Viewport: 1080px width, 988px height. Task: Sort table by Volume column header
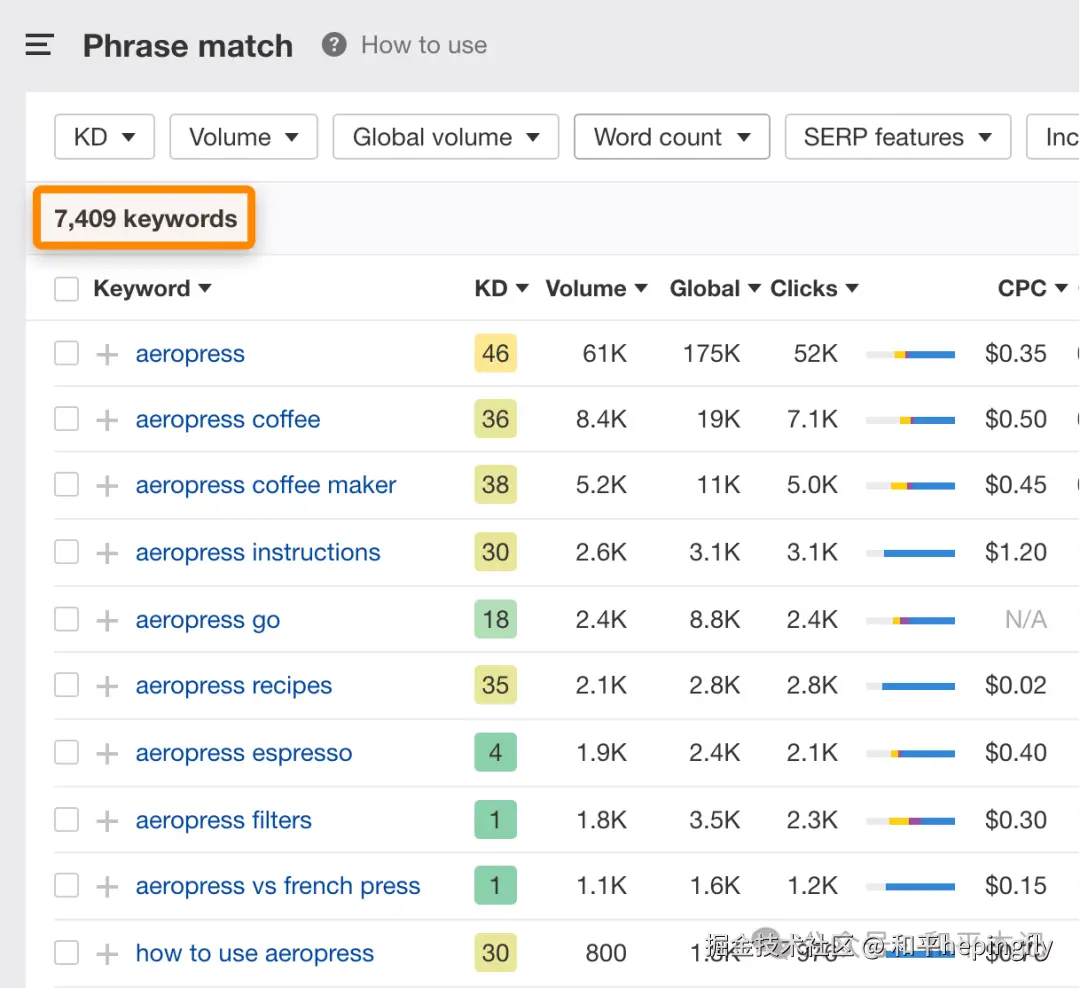click(596, 289)
